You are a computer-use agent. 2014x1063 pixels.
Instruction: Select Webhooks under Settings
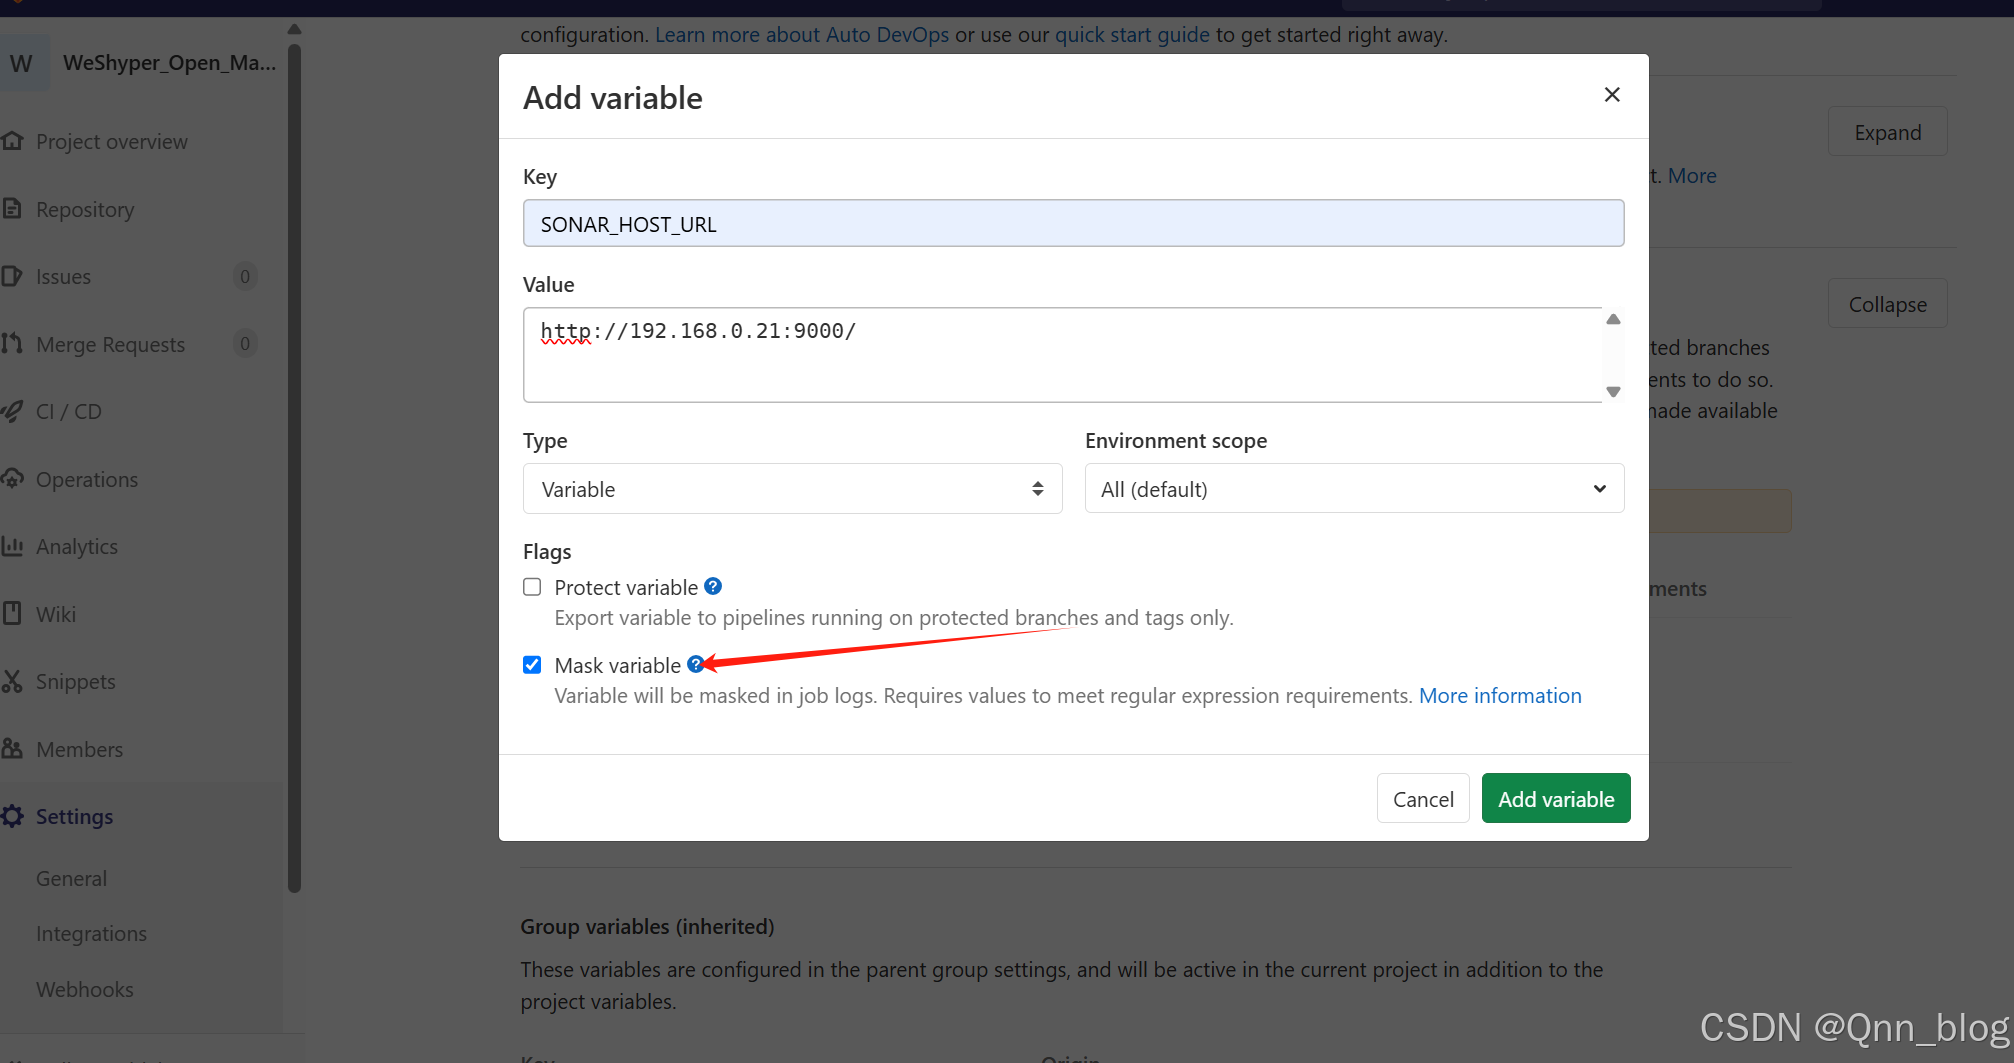click(85, 989)
